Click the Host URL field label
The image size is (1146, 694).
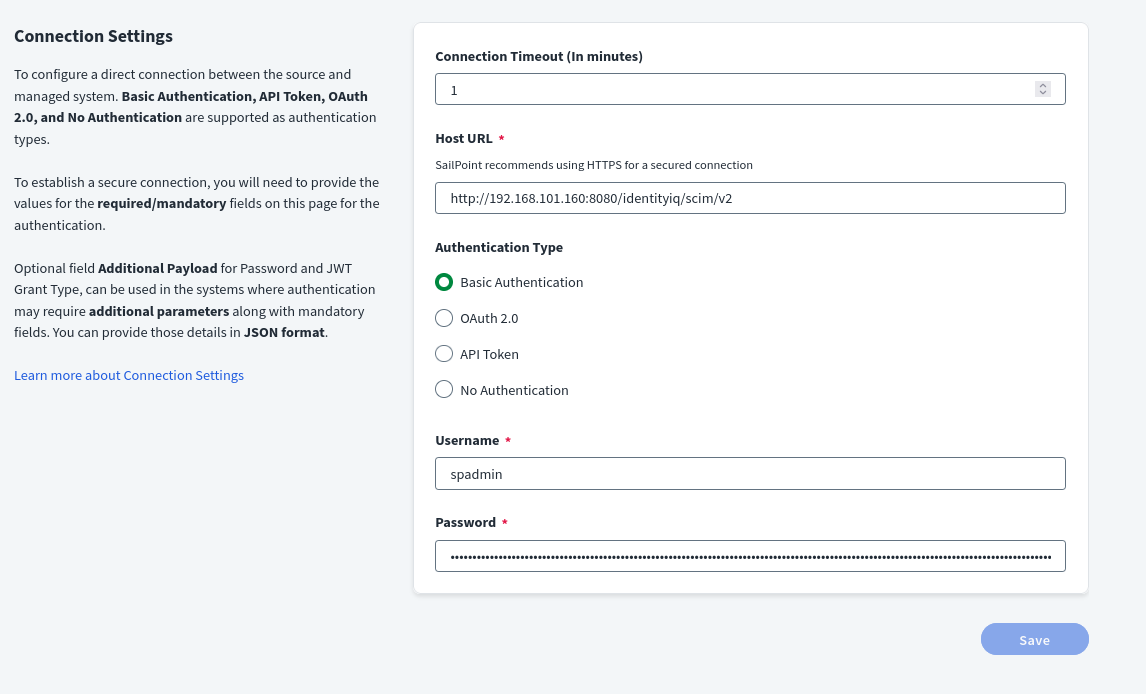pos(464,138)
